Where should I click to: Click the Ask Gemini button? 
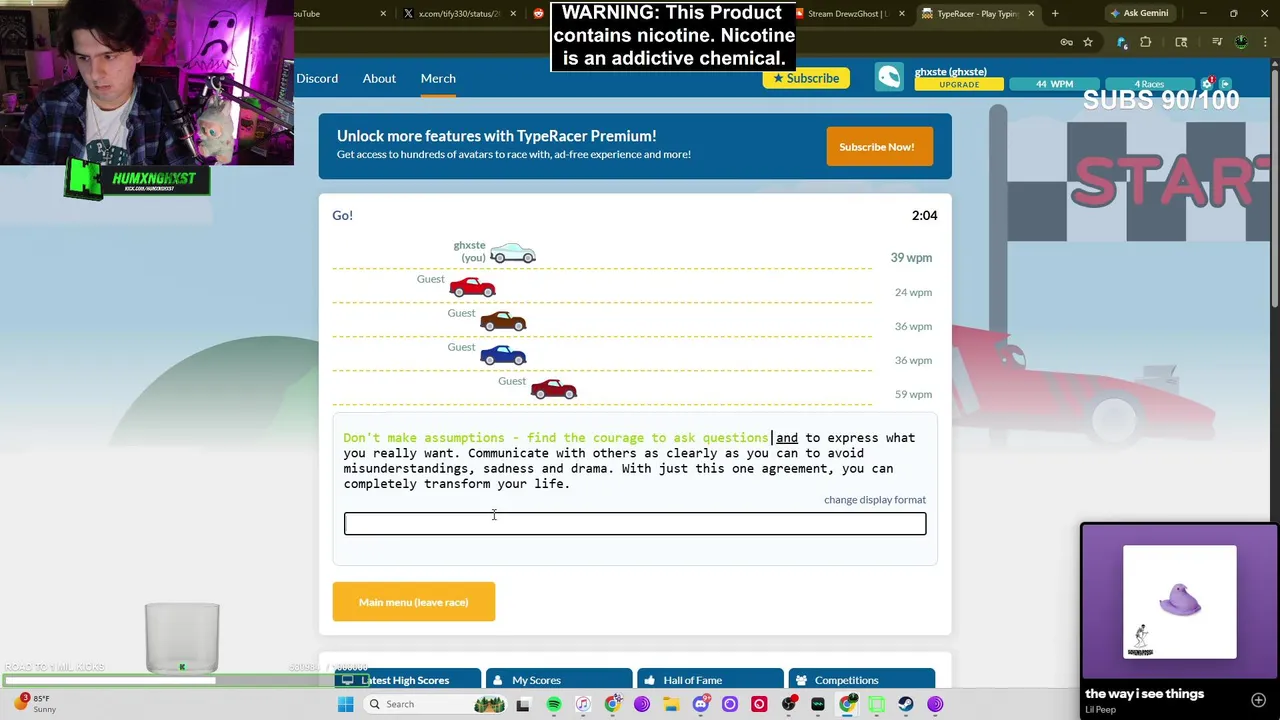[1138, 13]
